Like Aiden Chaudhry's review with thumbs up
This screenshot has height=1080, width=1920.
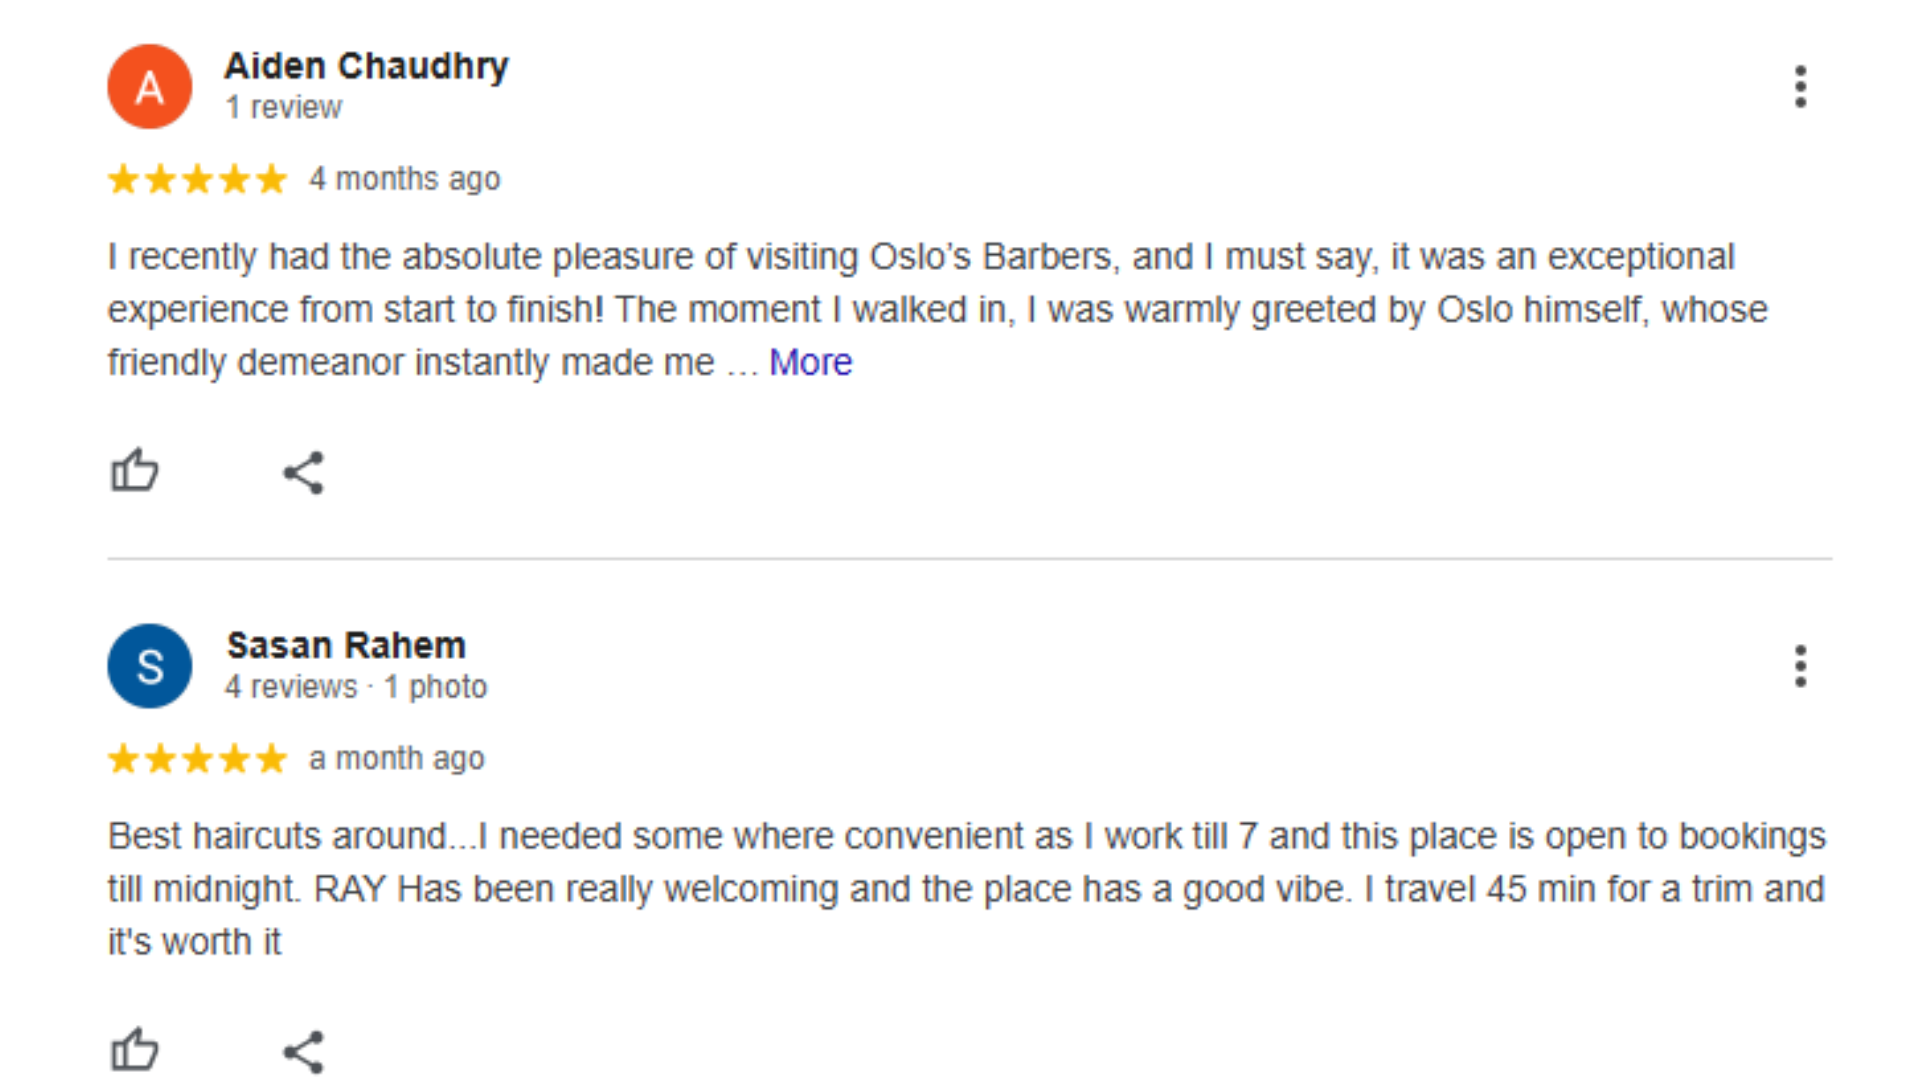coord(134,471)
